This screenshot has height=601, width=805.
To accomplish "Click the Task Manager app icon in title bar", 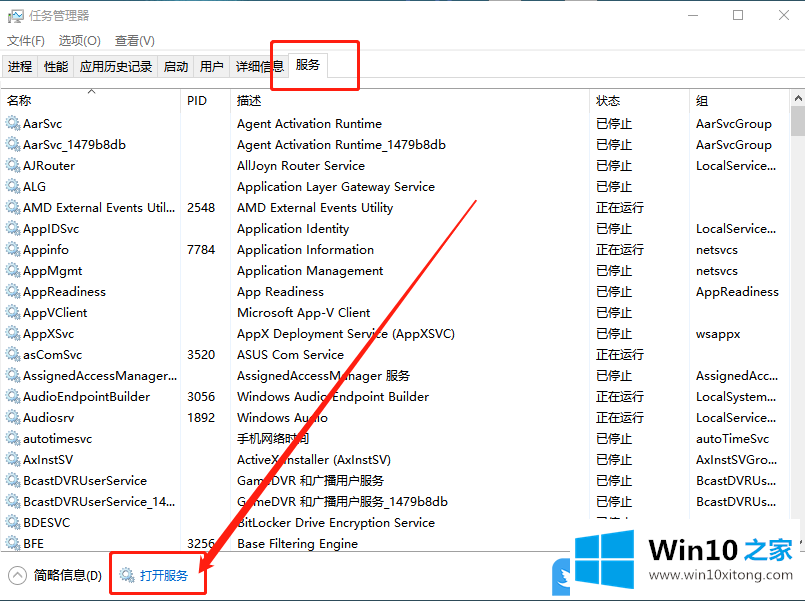I will click(x=15, y=15).
